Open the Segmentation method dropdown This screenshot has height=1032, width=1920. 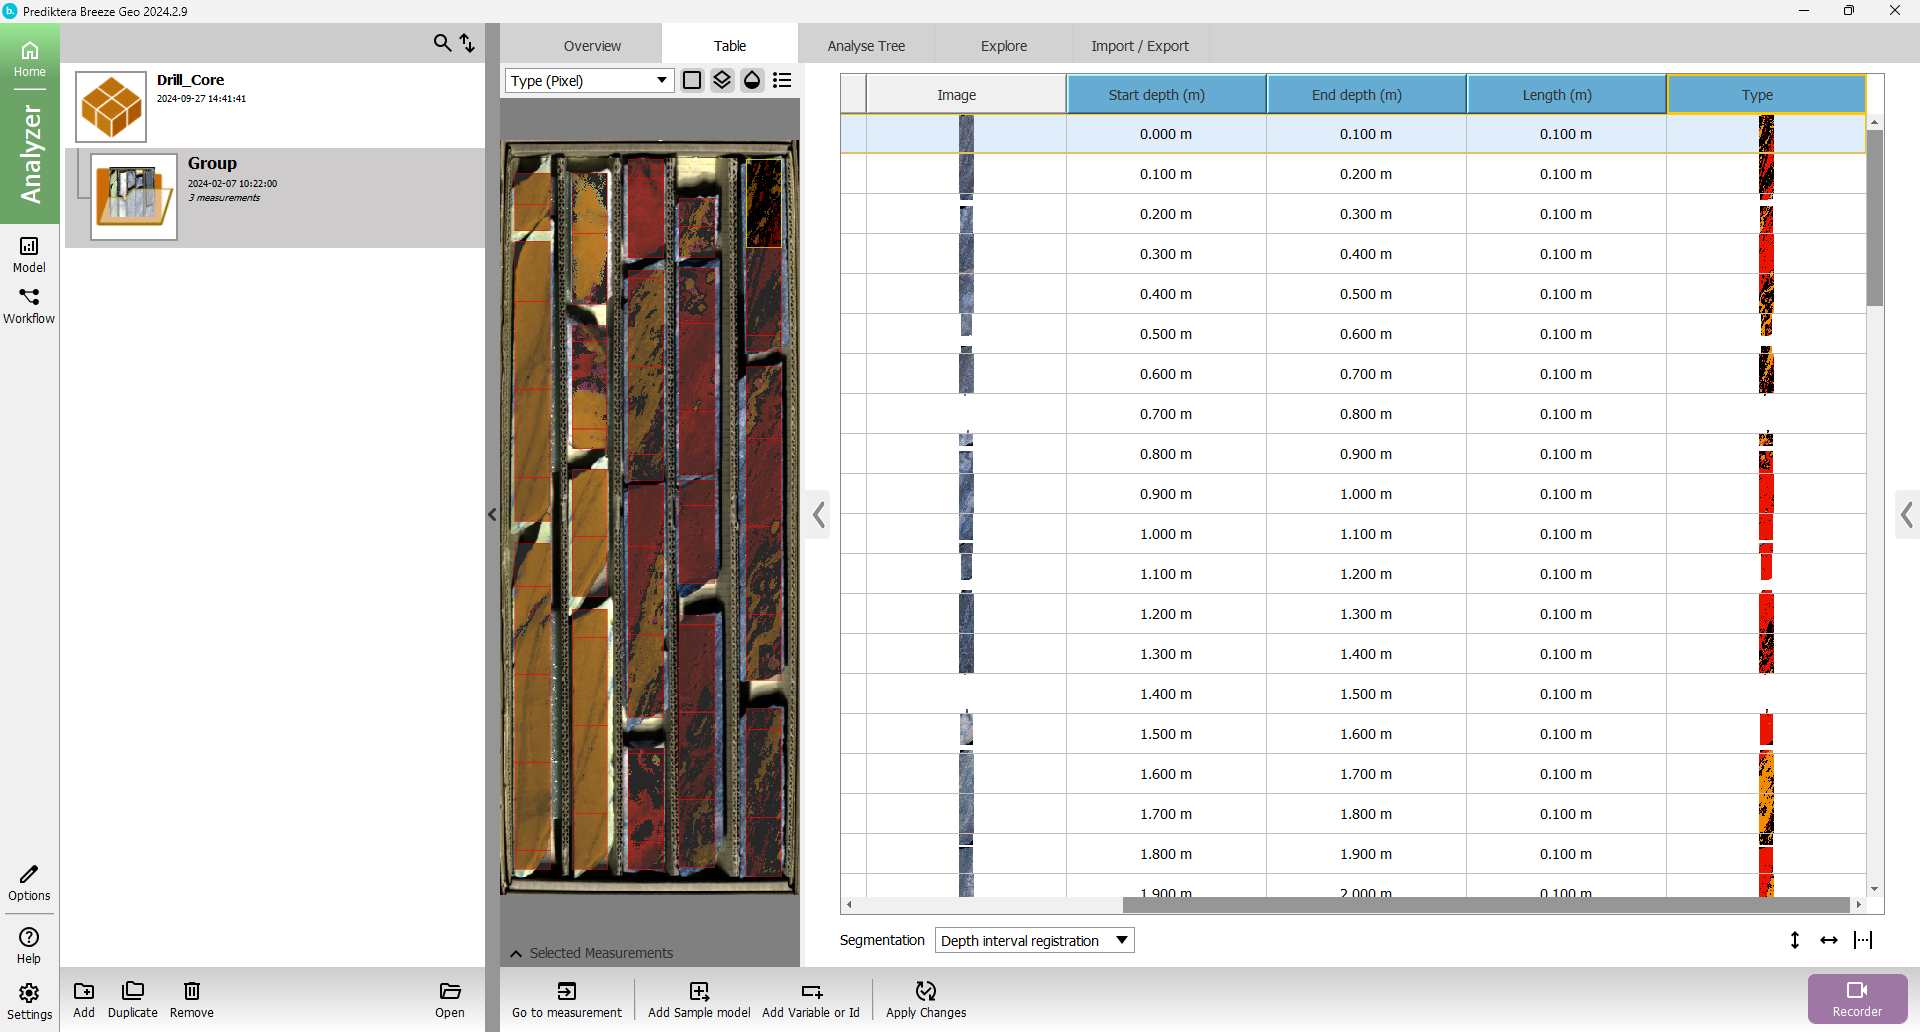pyautogui.click(x=1034, y=940)
